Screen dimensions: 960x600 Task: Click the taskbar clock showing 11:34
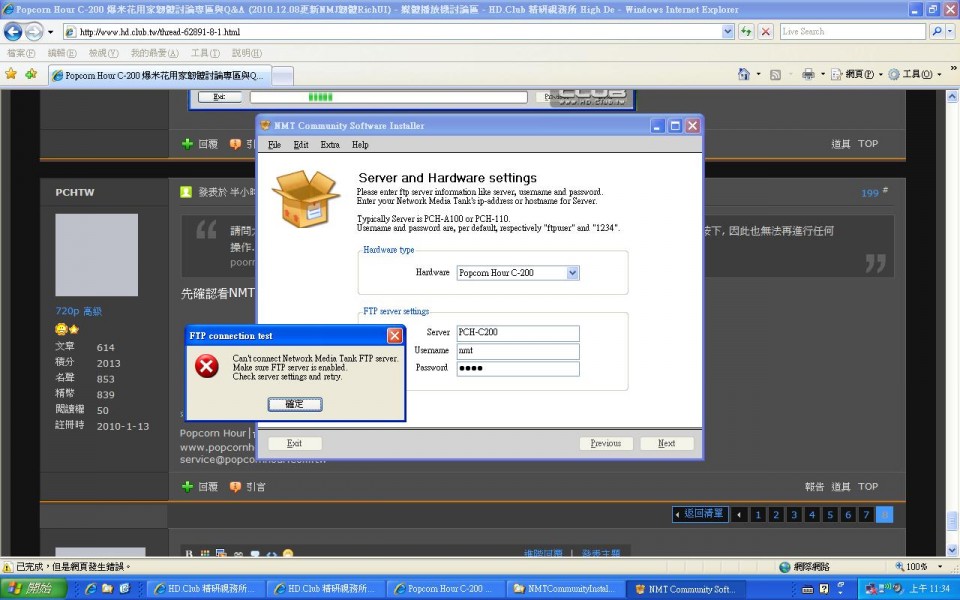click(x=929, y=589)
